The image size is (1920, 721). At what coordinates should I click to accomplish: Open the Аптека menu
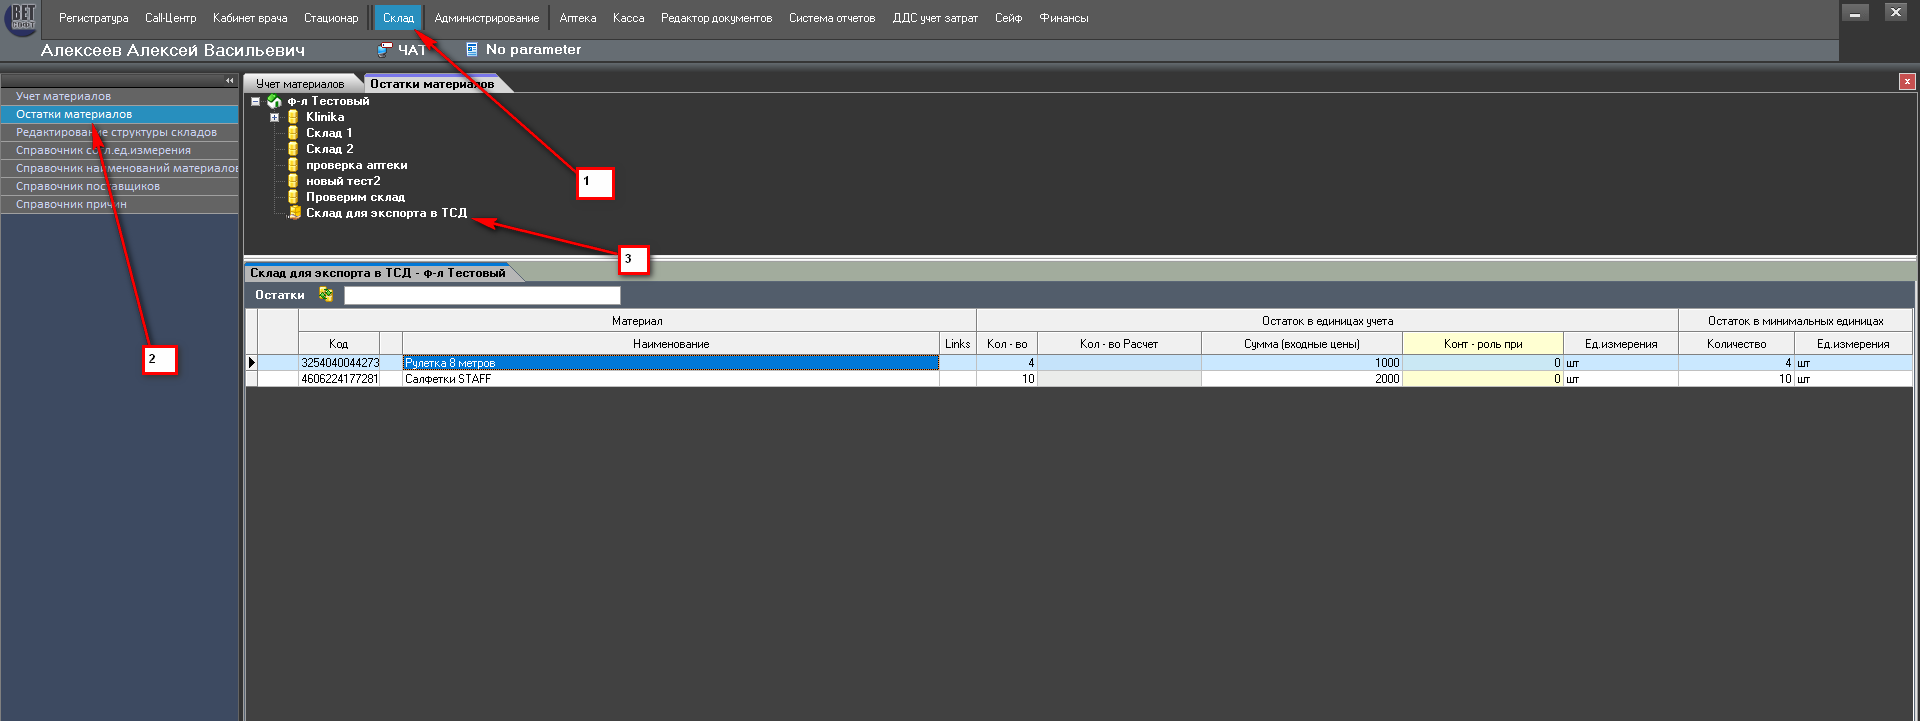click(577, 18)
